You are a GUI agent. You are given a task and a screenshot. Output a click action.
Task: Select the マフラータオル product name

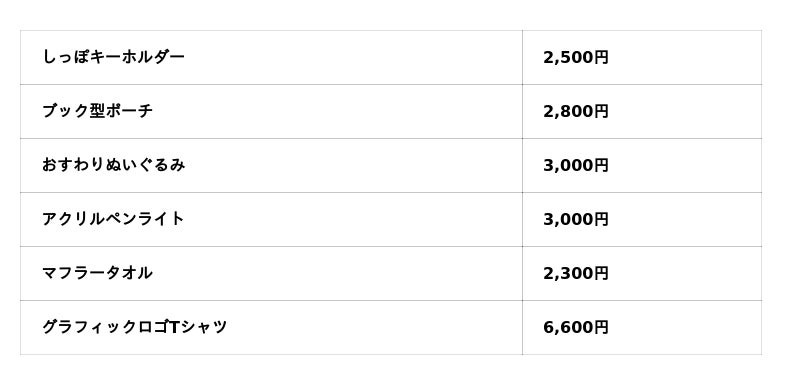coord(97,273)
